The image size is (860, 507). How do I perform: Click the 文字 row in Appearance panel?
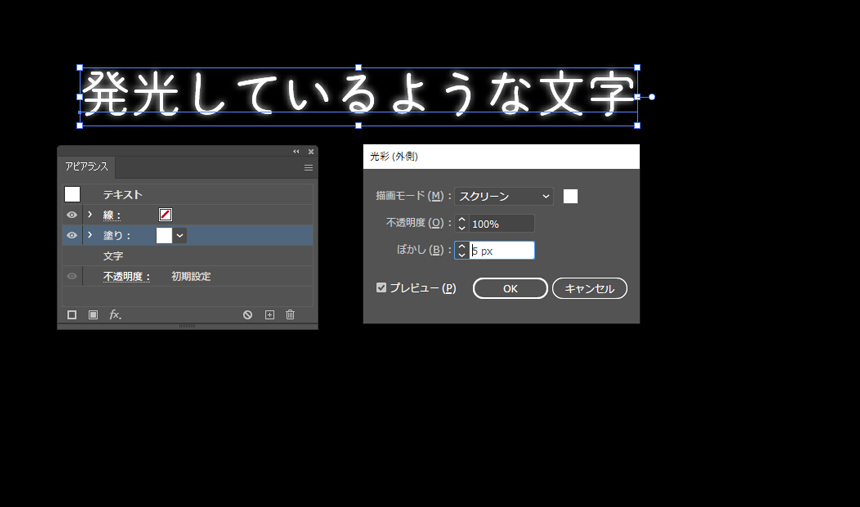point(188,256)
